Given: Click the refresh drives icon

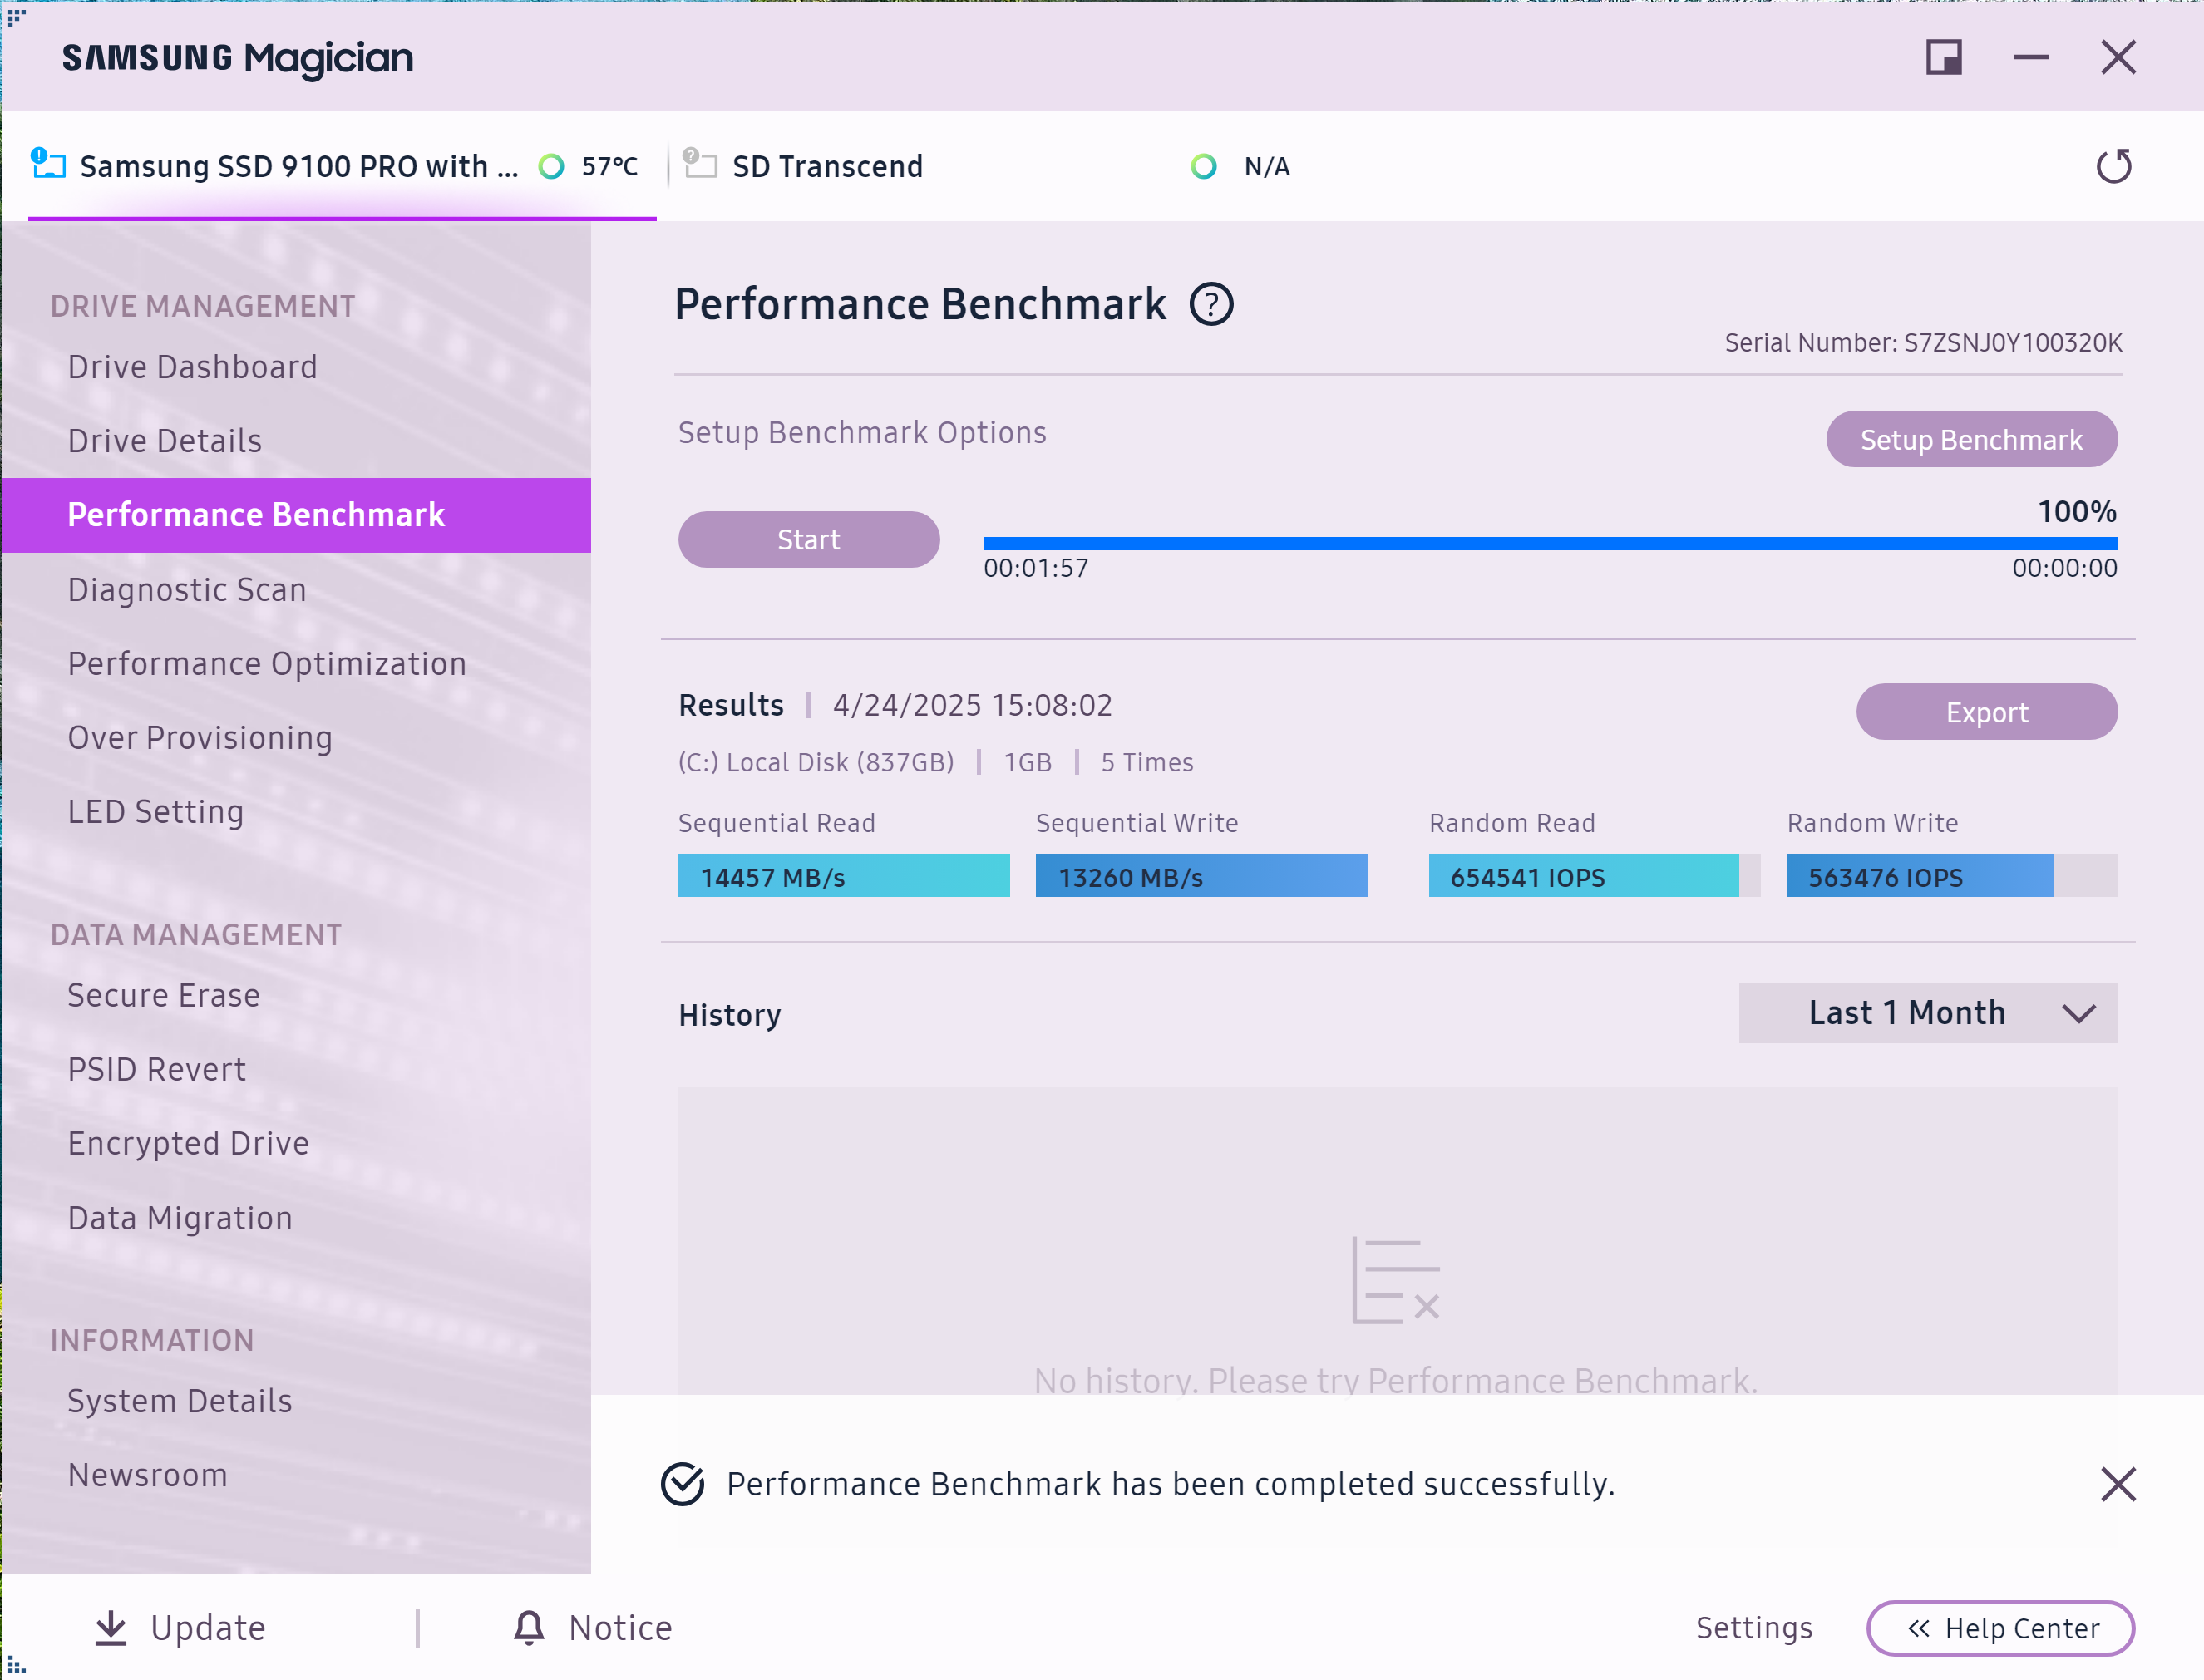Looking at the screenshot, I should 2113,166.
